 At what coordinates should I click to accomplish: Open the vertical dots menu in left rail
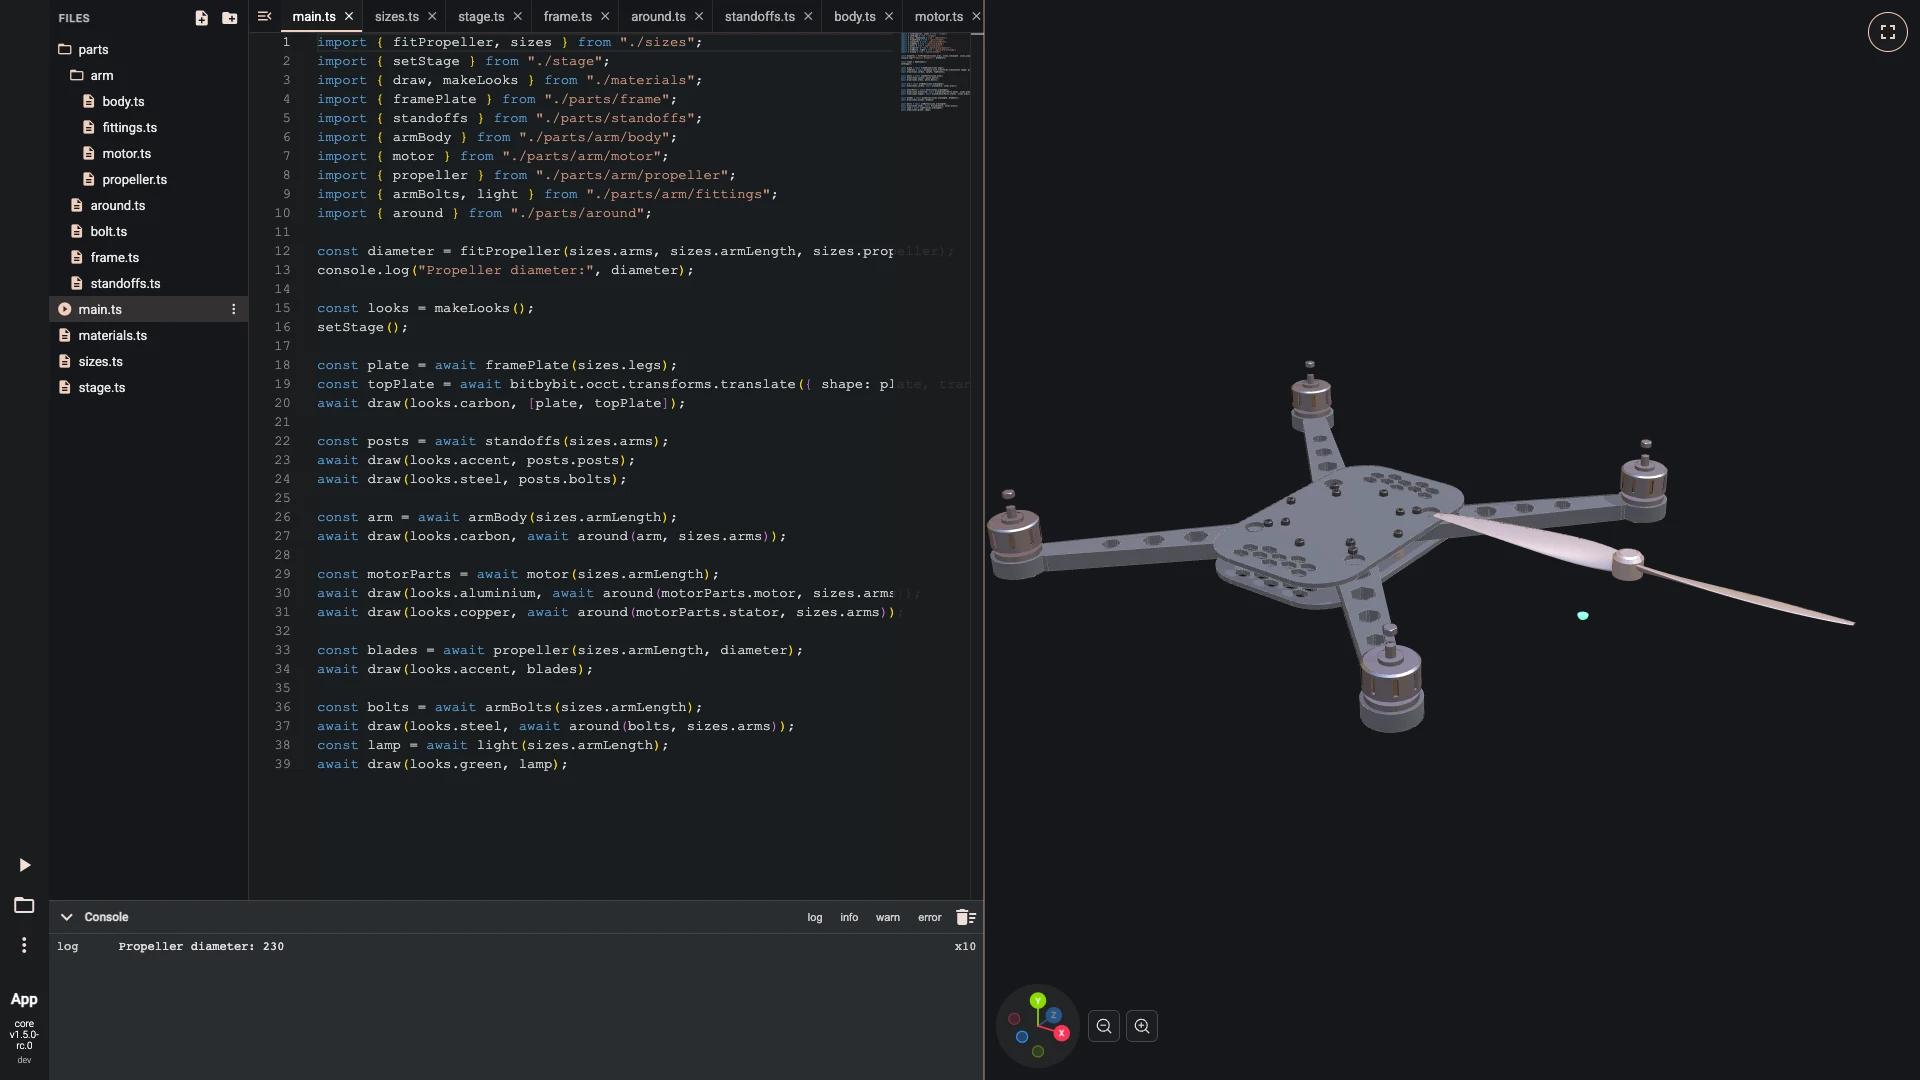pyautogui.click(x=24, y=945)
